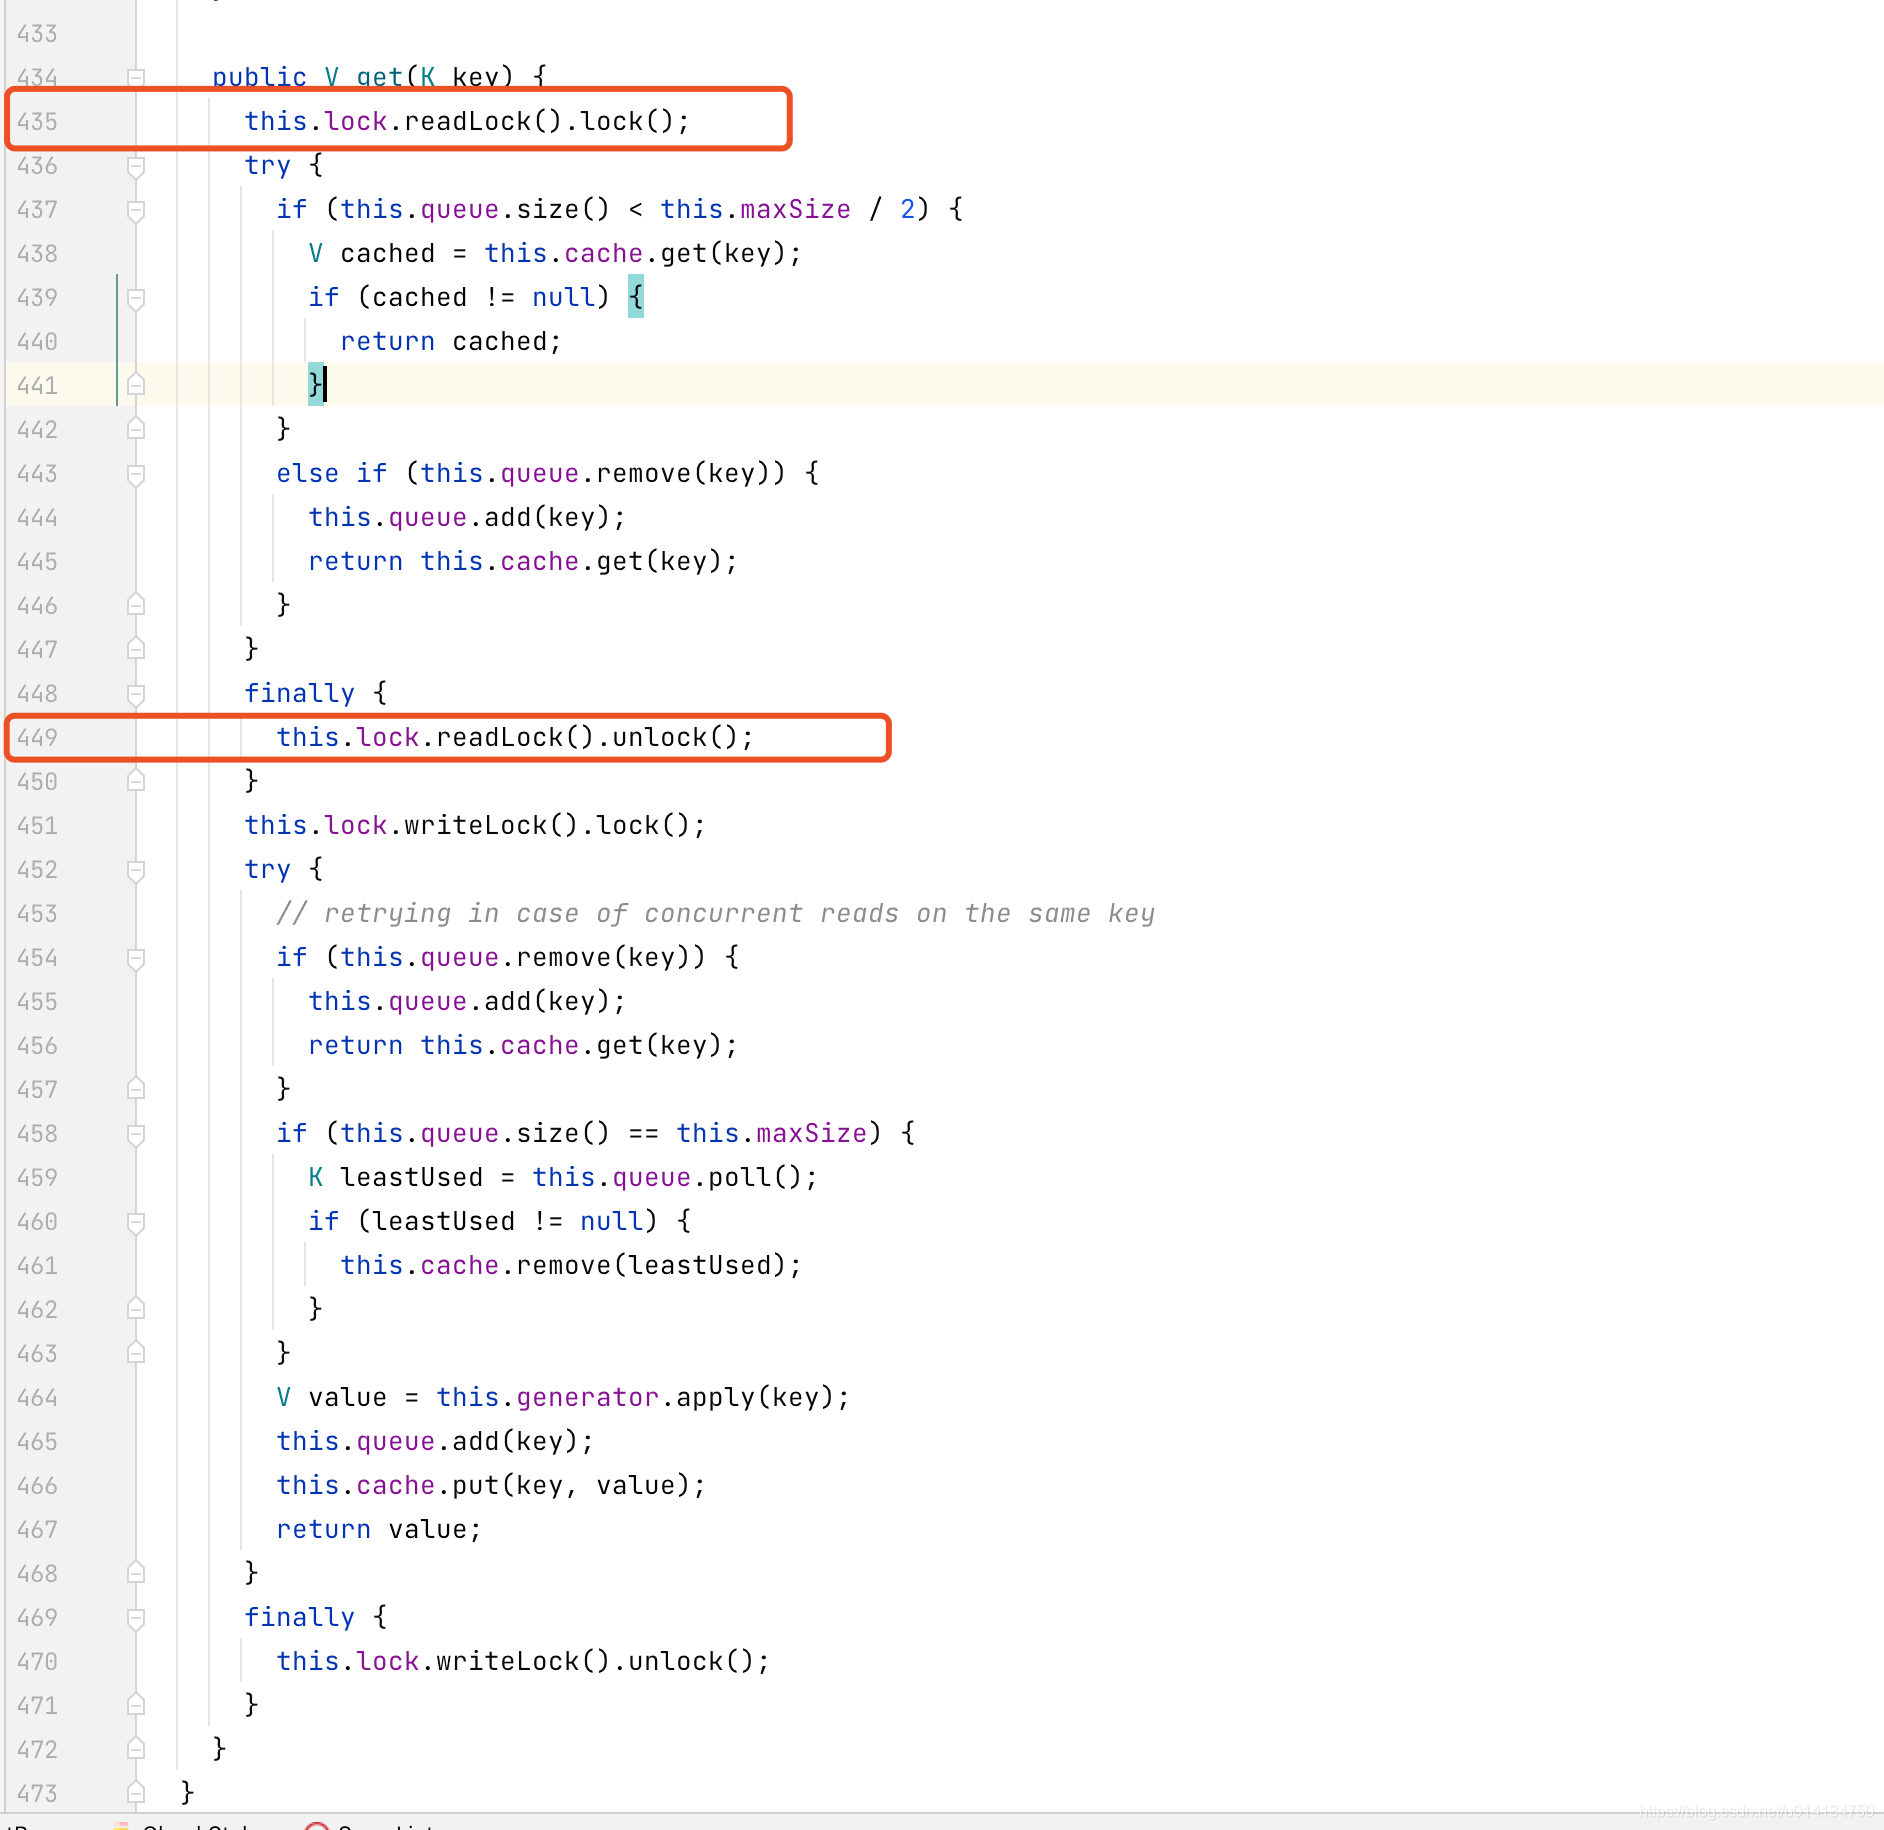The height and width of the screenshot is (1830, 1884).
Task: Click 'null' in the cached check line 439
Action: coord(563,298)
